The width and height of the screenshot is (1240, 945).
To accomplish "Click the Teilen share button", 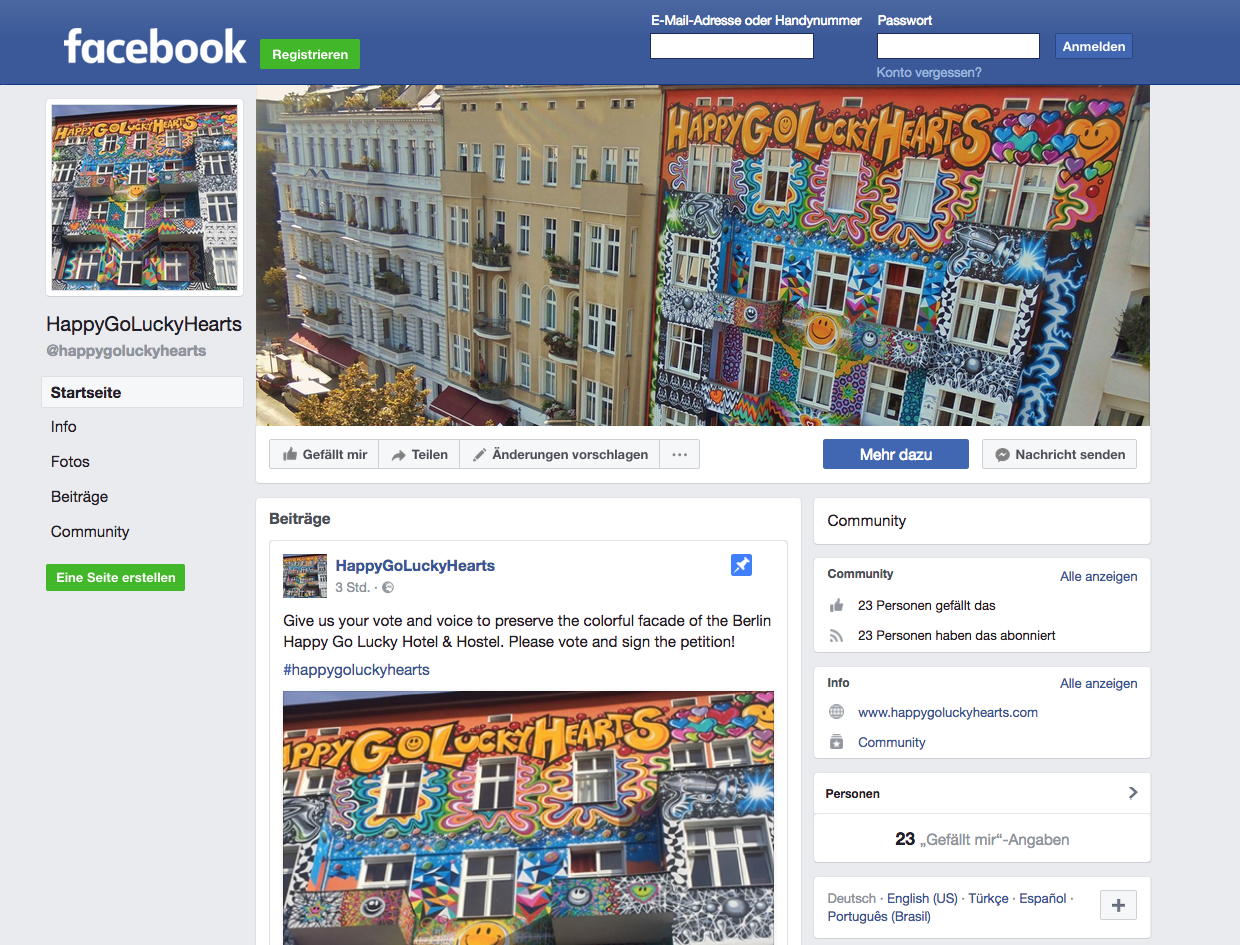I will (419, 455).
